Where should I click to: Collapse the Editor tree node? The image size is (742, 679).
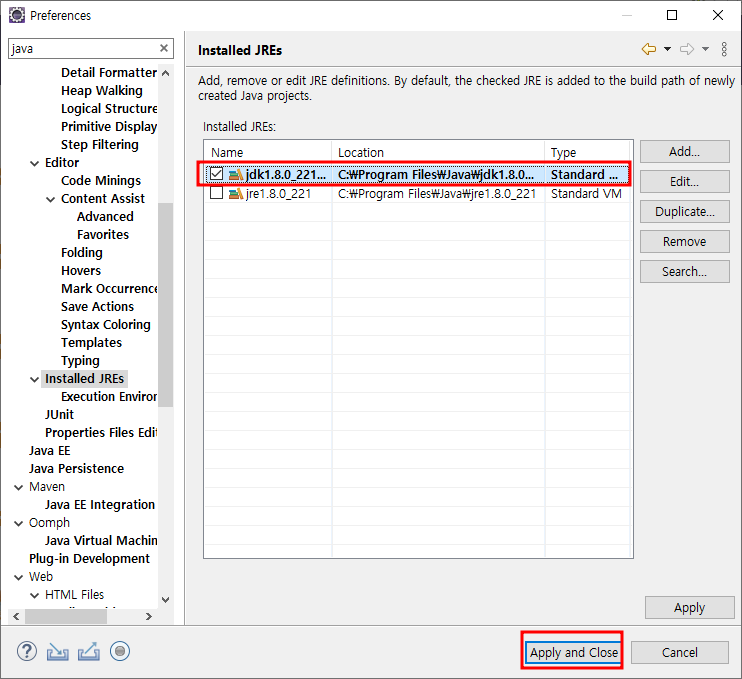[35, 164]
